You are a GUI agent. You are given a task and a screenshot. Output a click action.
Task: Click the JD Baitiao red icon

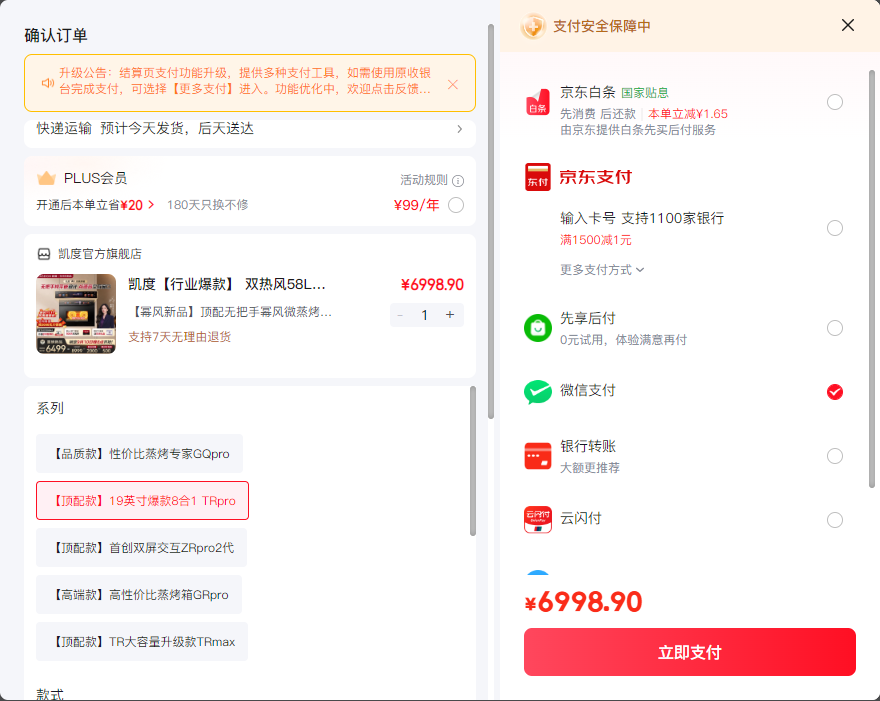[x=537, y=102]
